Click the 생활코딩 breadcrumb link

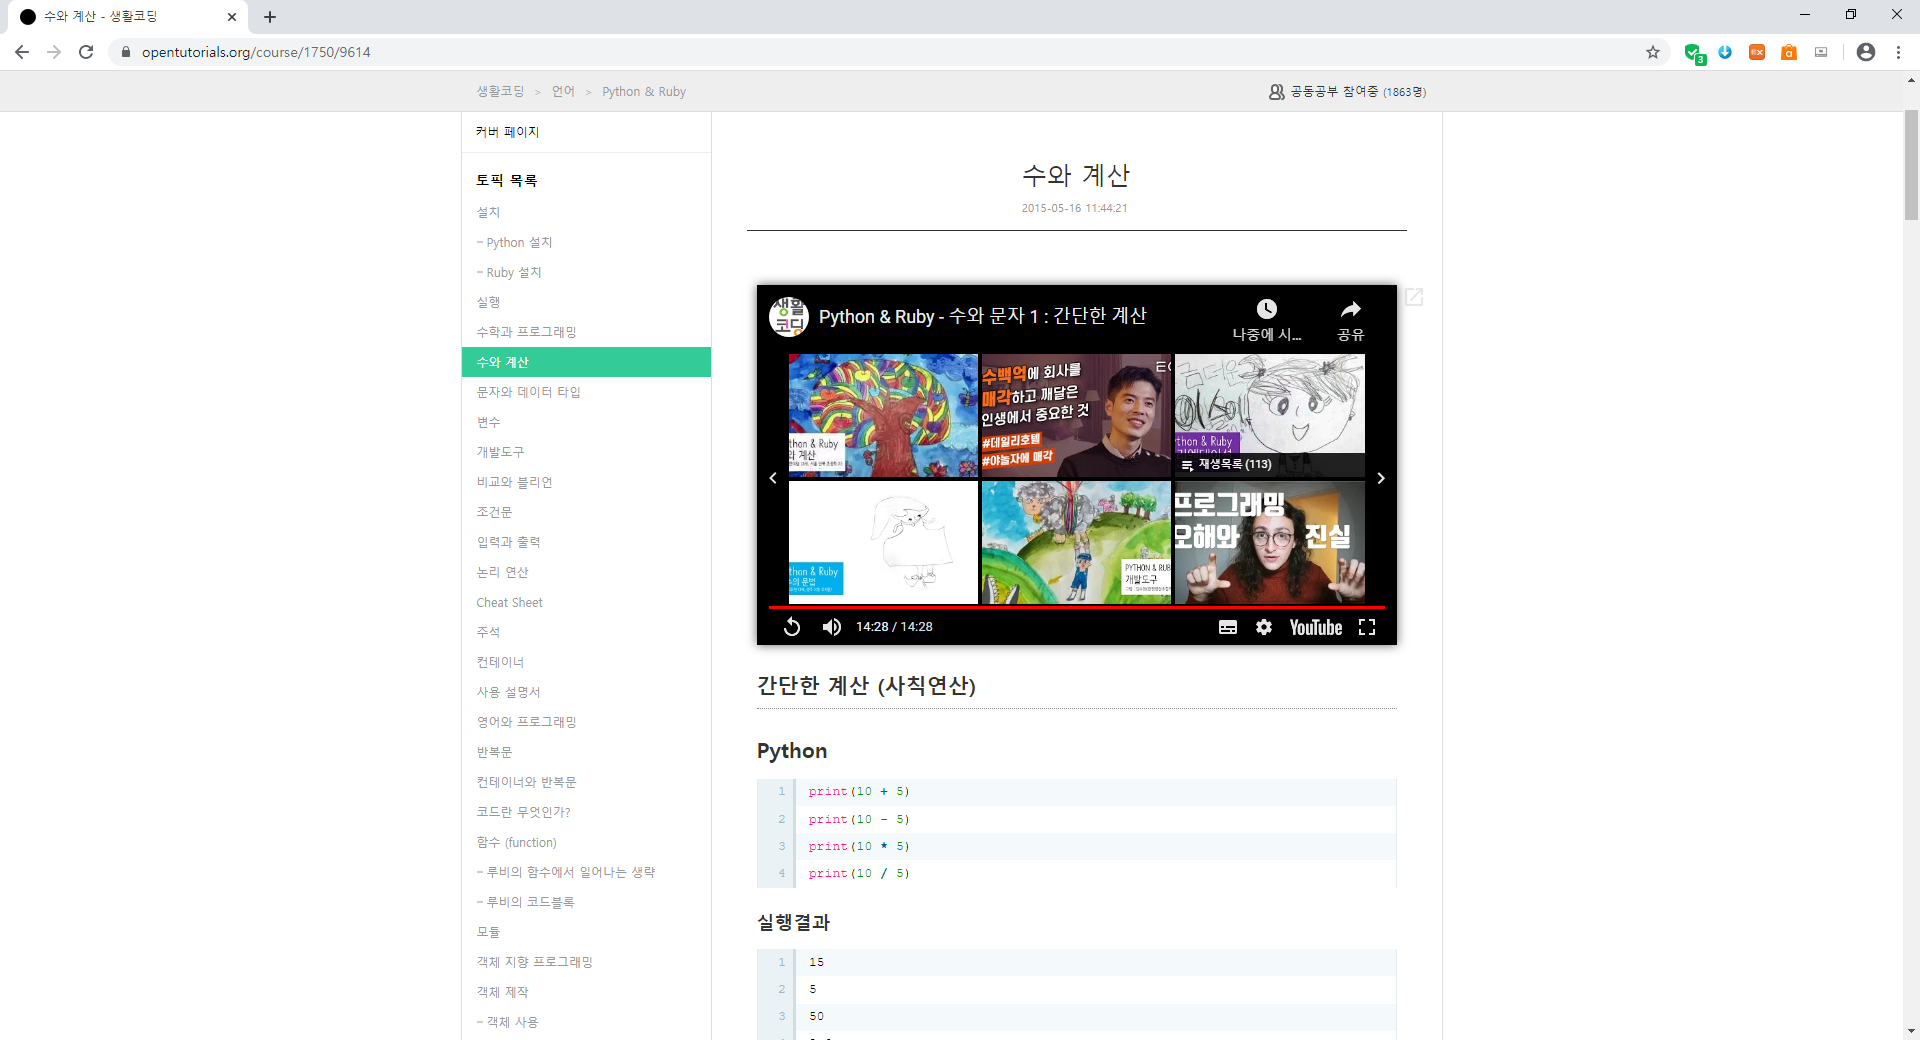[x=500, y=91]
